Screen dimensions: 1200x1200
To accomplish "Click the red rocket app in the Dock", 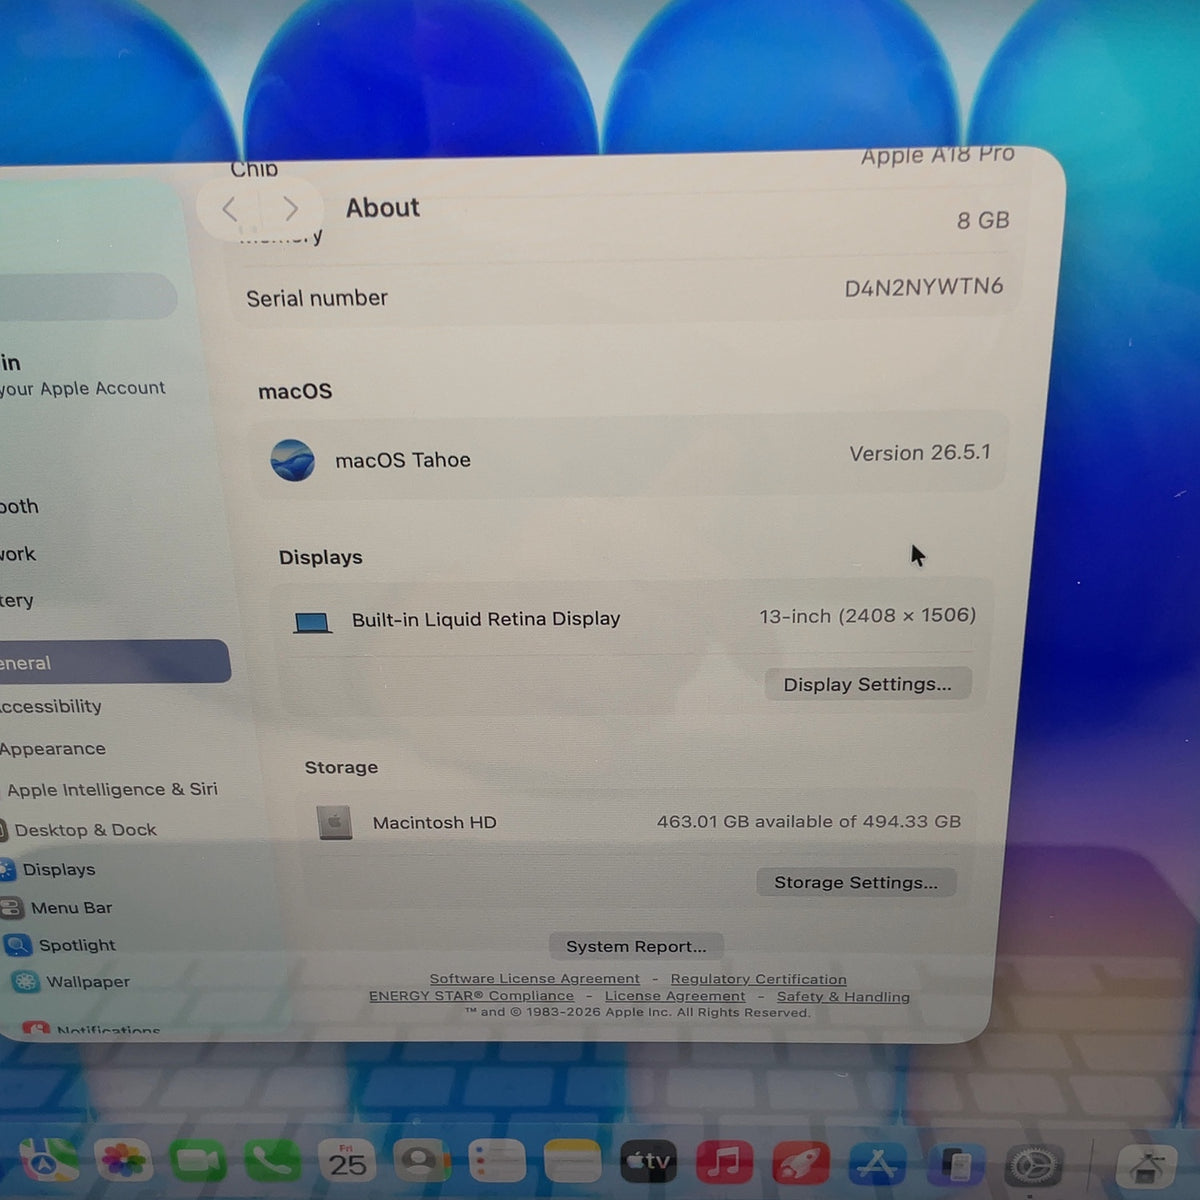I will pyautogui.click(x=800, y=1163).
